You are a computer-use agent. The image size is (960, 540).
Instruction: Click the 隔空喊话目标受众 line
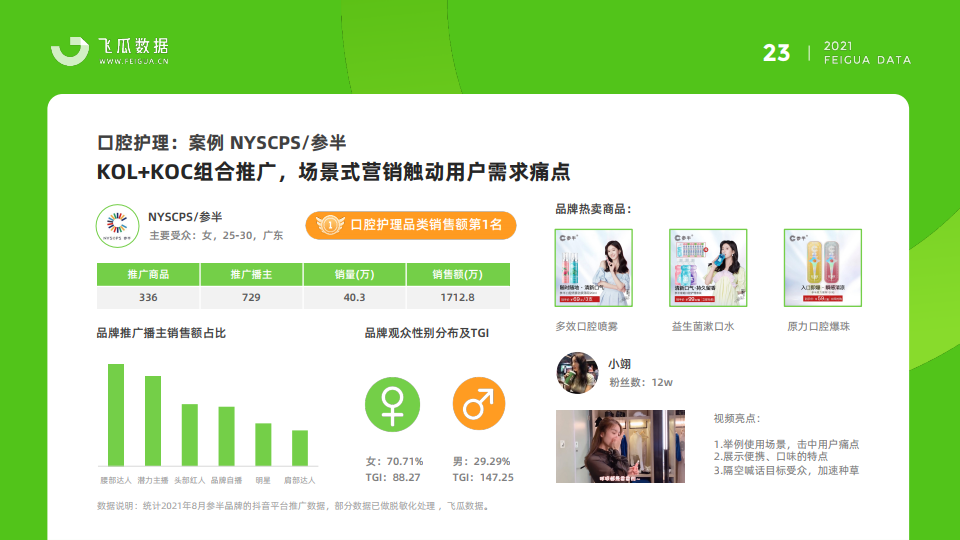click(x=787, y=470)
